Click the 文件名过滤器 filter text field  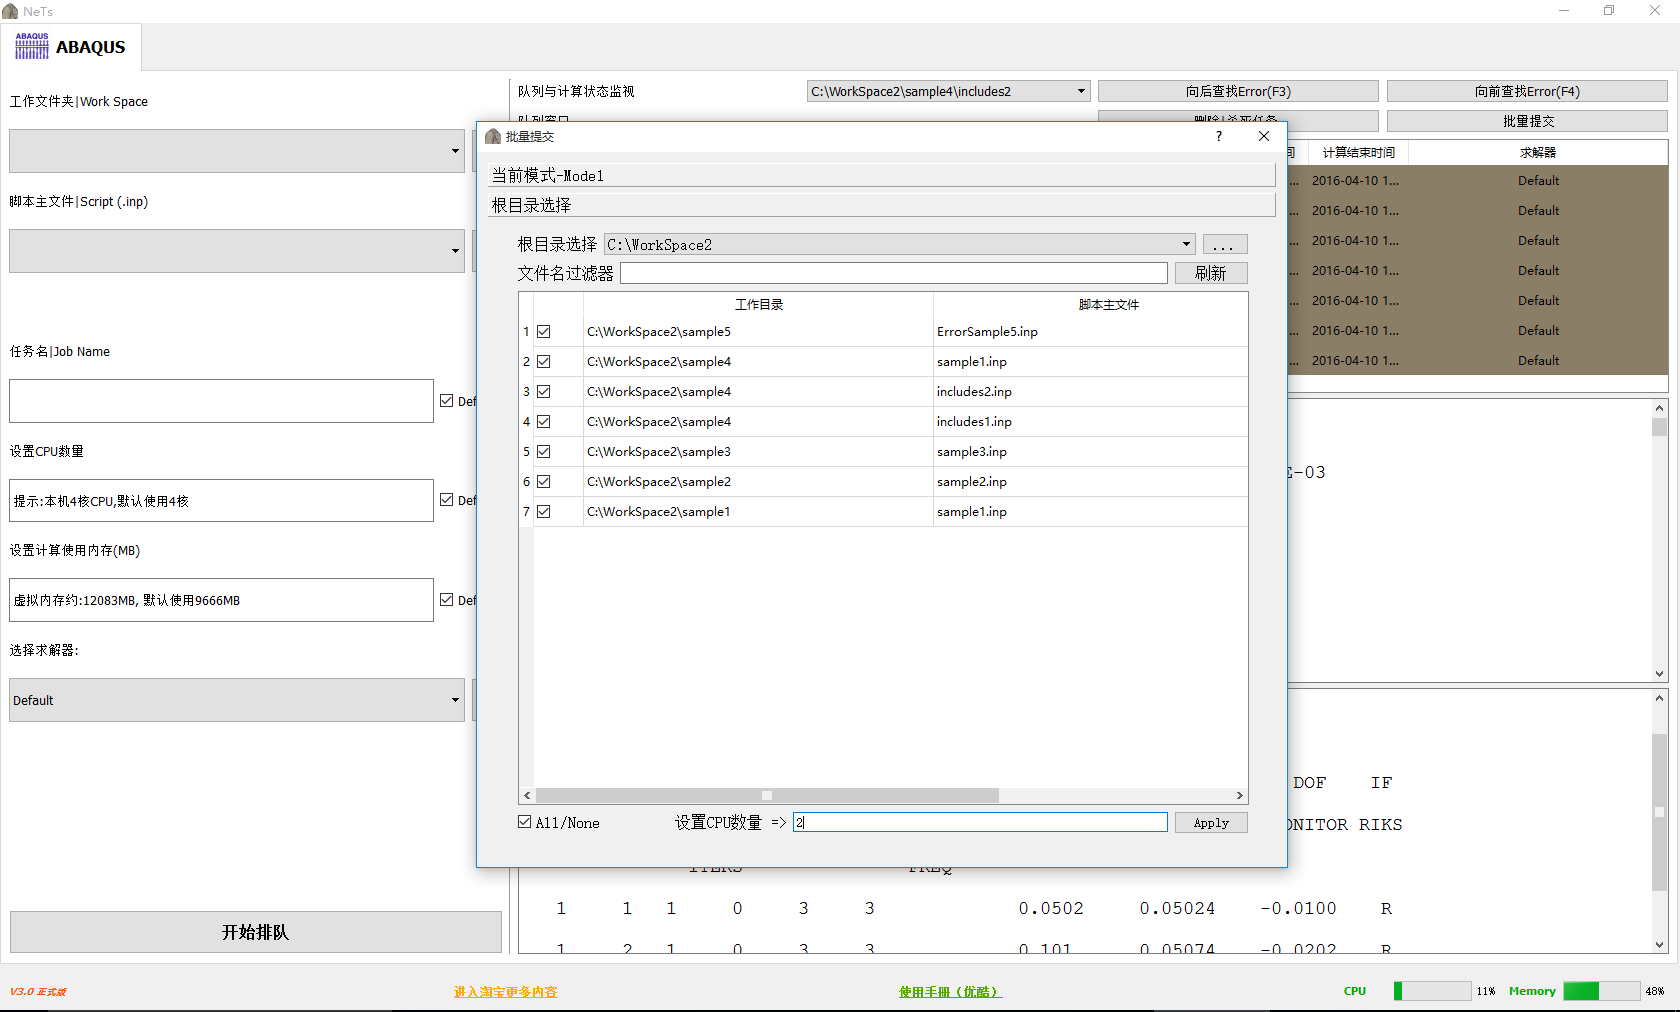tap(893, 273)
